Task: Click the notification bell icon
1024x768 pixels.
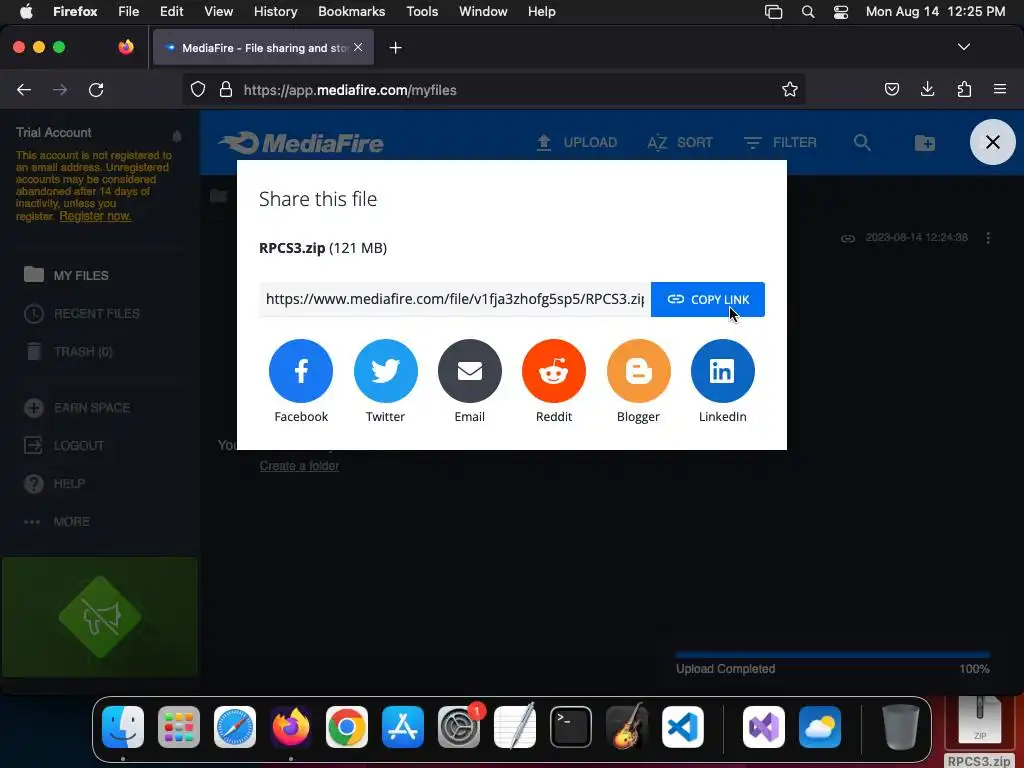Action: tap(176, 136)
